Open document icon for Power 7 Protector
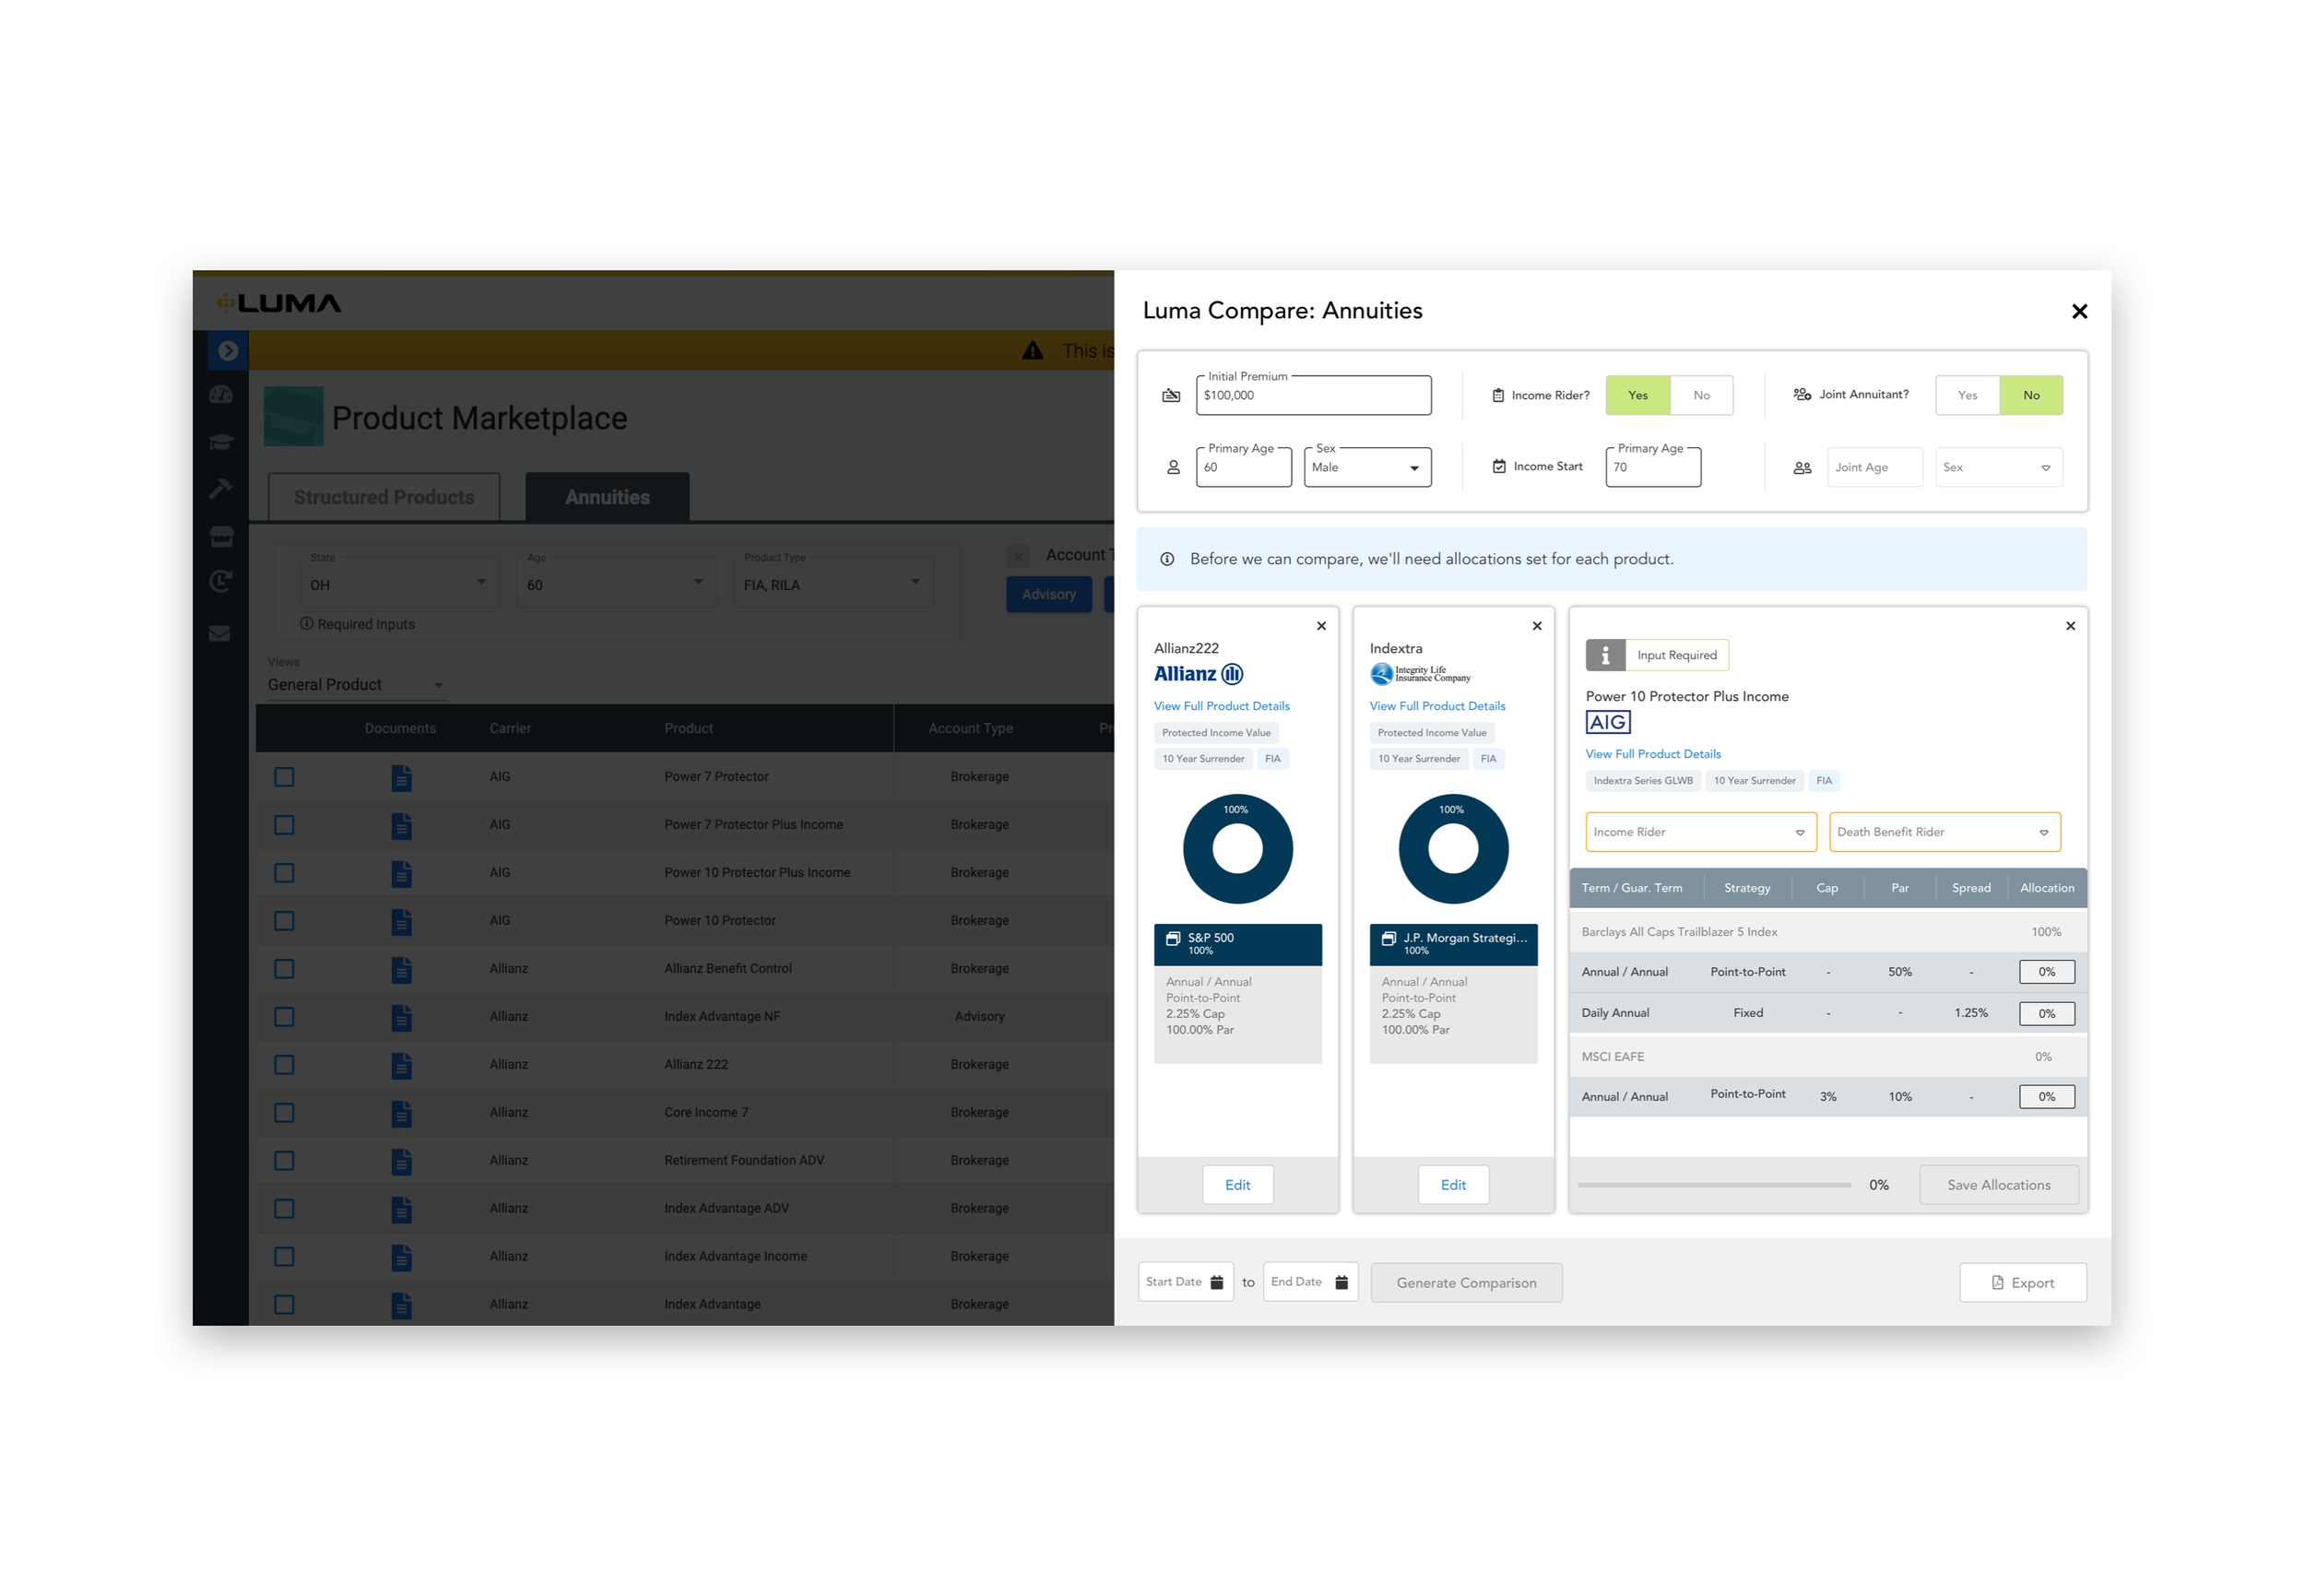This screenshot has width=2305, height=1596. [401, 777]
